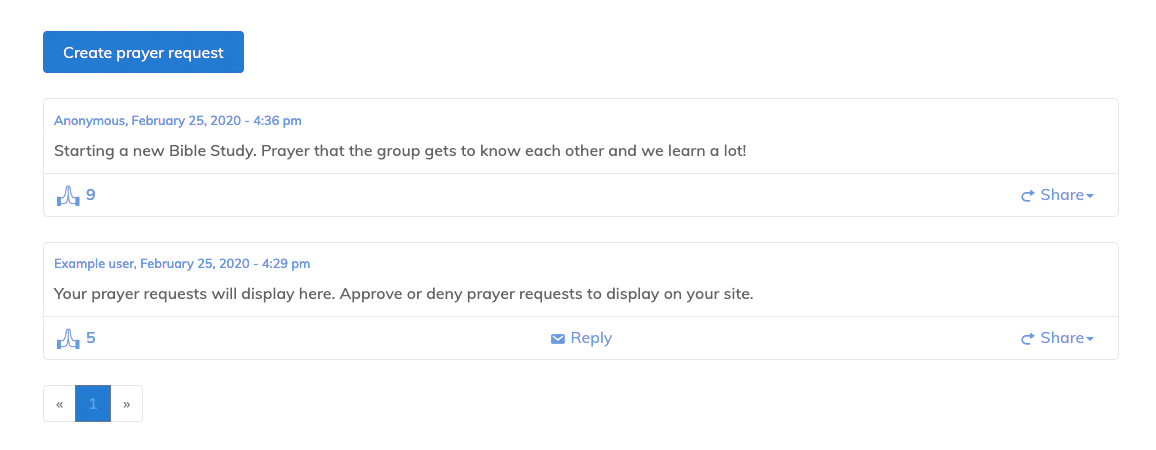Click the Bible Study prayer request text

[x=400, y=151]
